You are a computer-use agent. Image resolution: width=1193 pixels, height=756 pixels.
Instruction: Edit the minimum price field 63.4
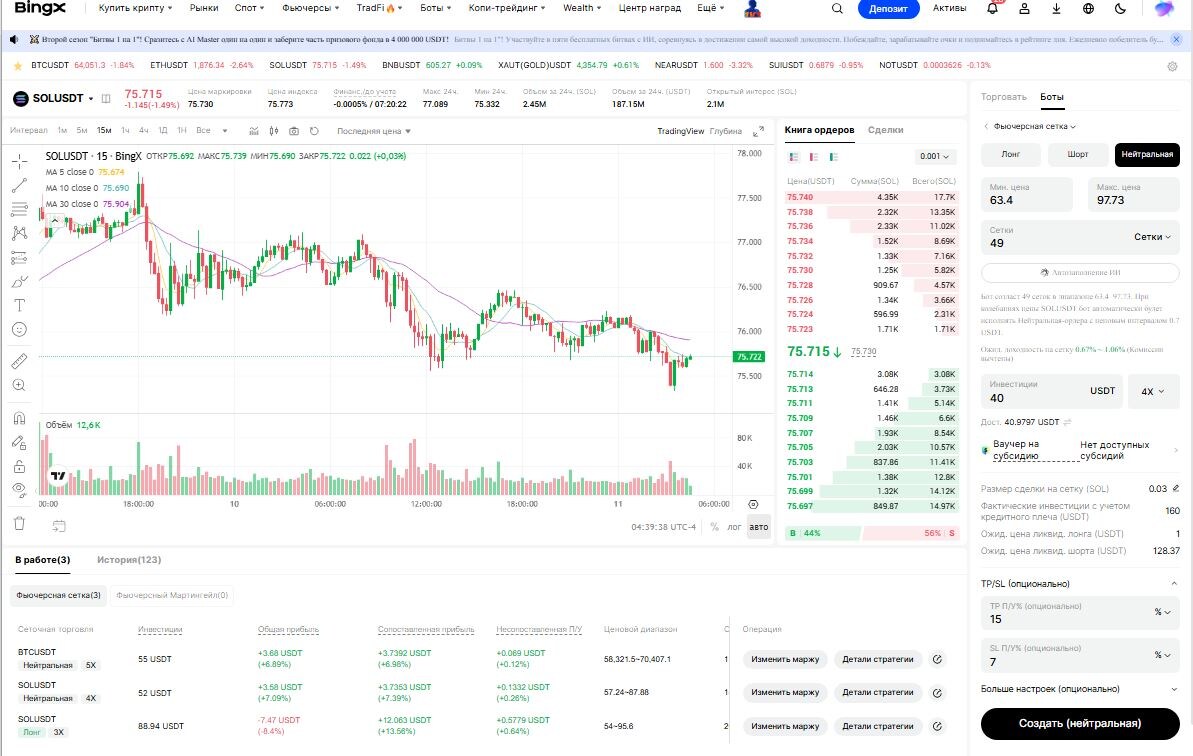click(x=1026, y=195)
